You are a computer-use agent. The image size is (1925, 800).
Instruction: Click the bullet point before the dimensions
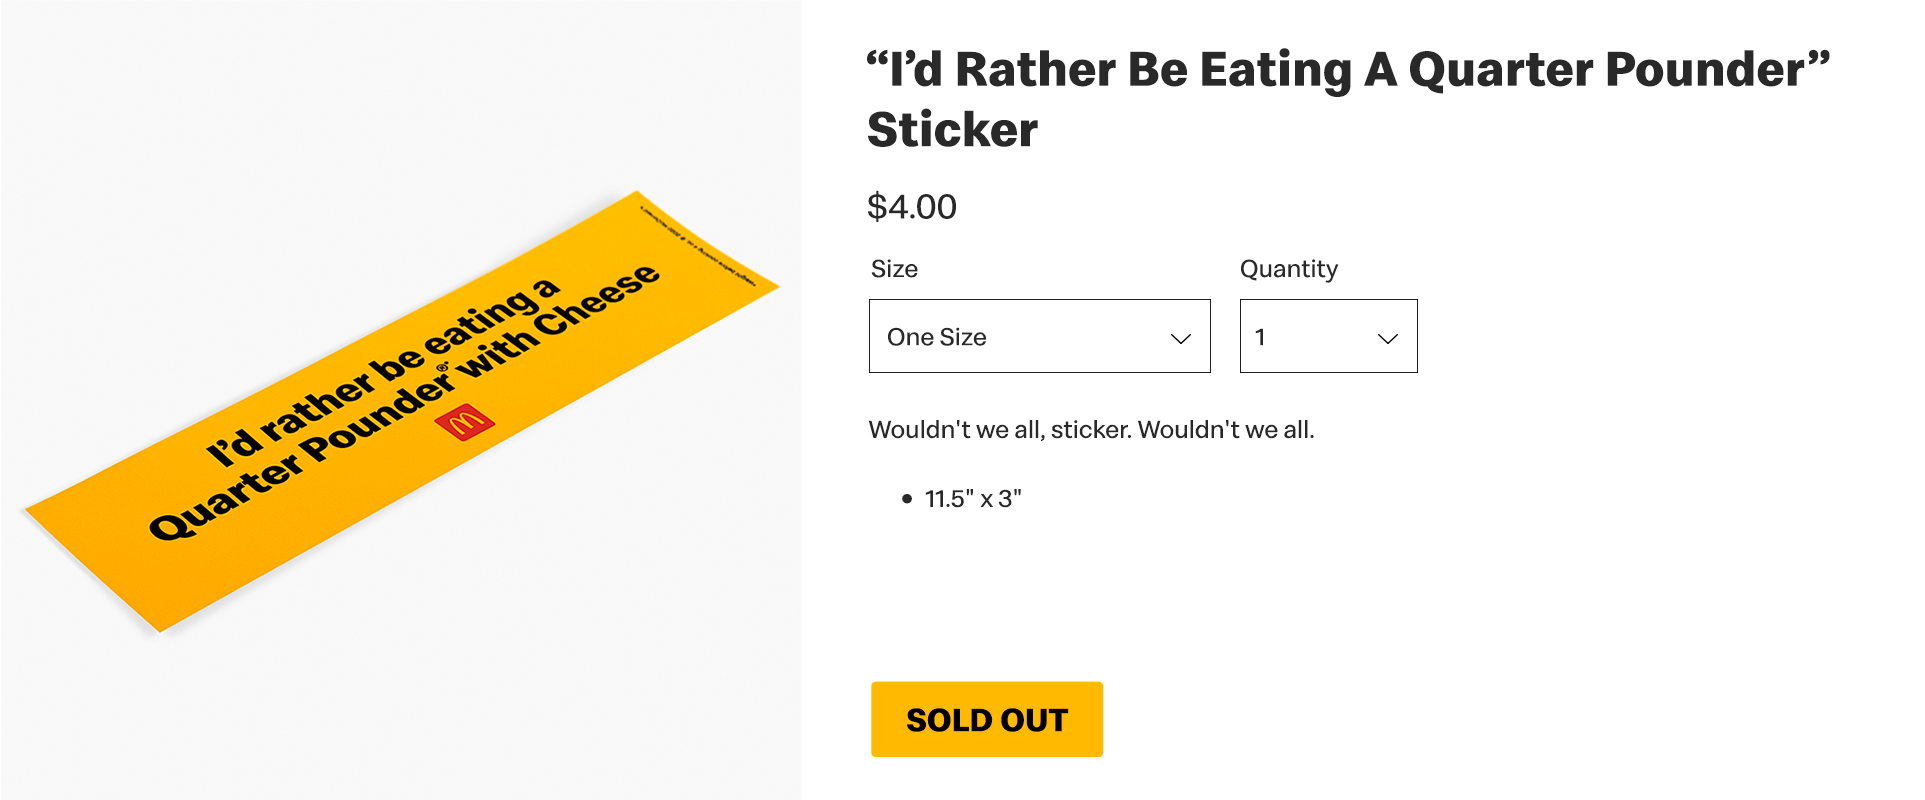pos(907,499)
